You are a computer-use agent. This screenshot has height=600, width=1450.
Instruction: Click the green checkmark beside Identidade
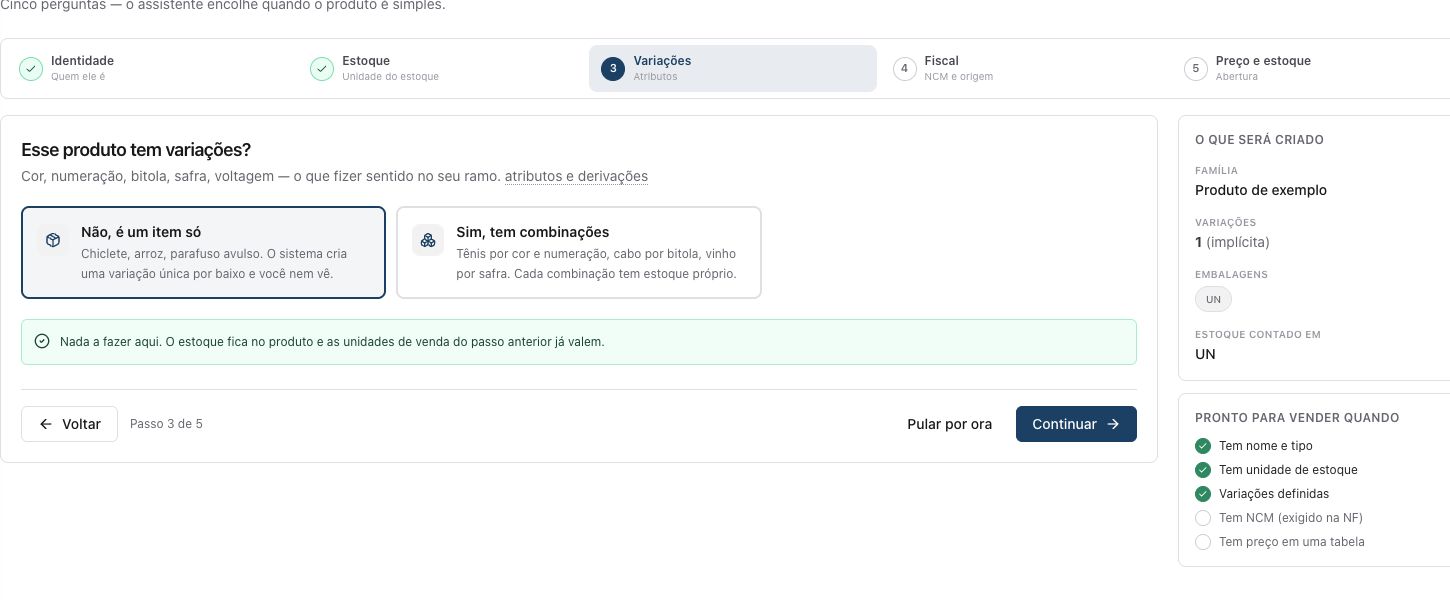click(x=31, y=69)
